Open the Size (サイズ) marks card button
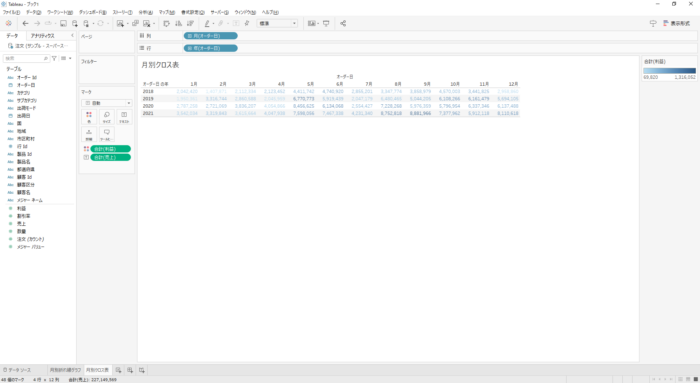The height and width of the screenshot is (383, 700). (107, 117)
